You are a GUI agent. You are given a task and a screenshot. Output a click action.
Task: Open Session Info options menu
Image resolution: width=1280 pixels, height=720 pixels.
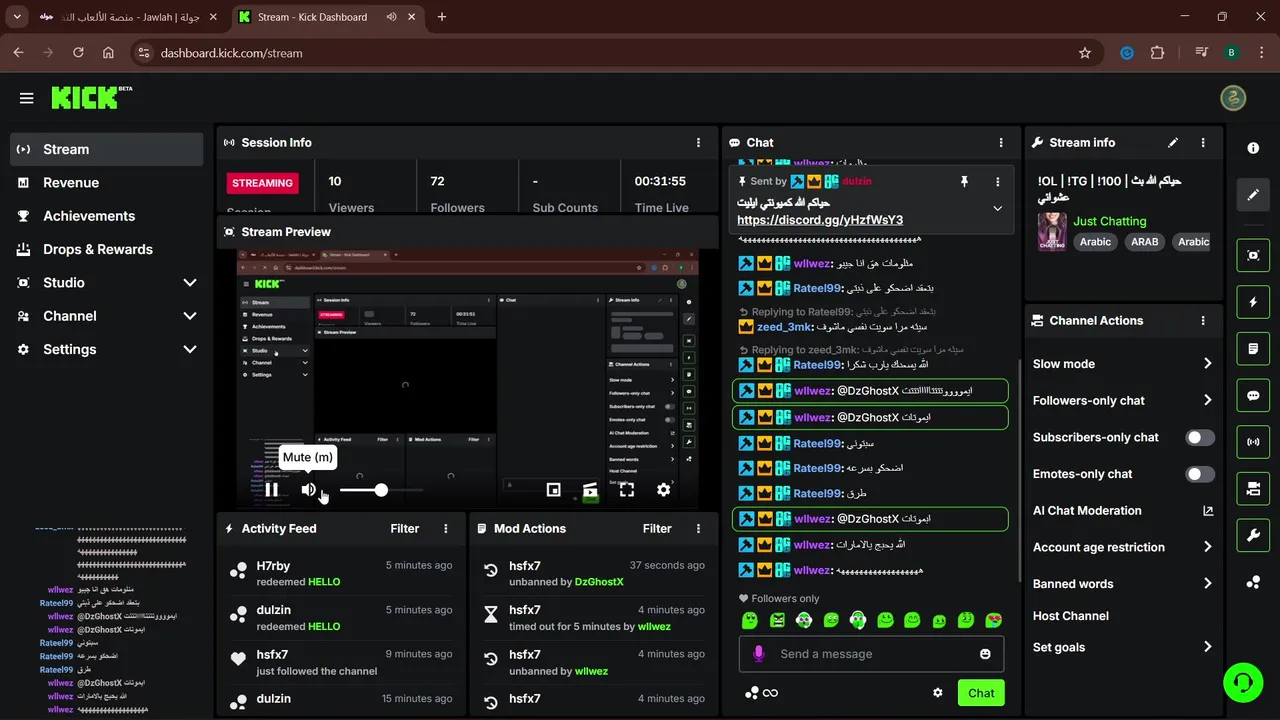[x=698, y=143]
